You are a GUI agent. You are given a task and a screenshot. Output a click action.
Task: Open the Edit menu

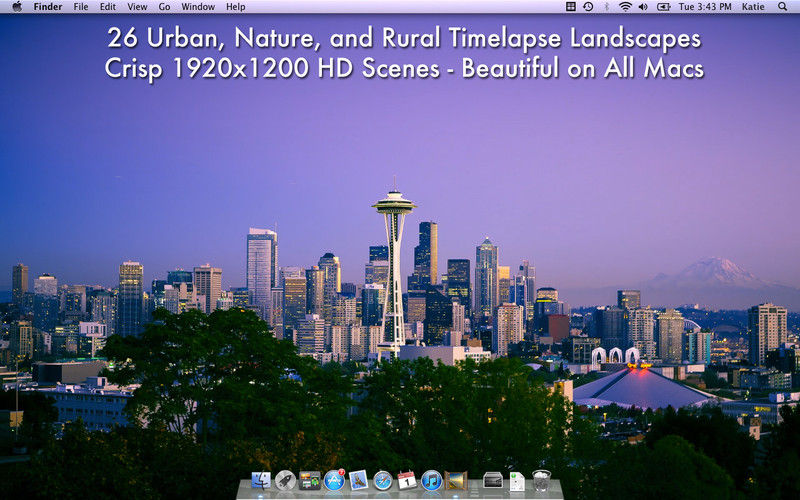pyautogui.click(x=108, y=7)
